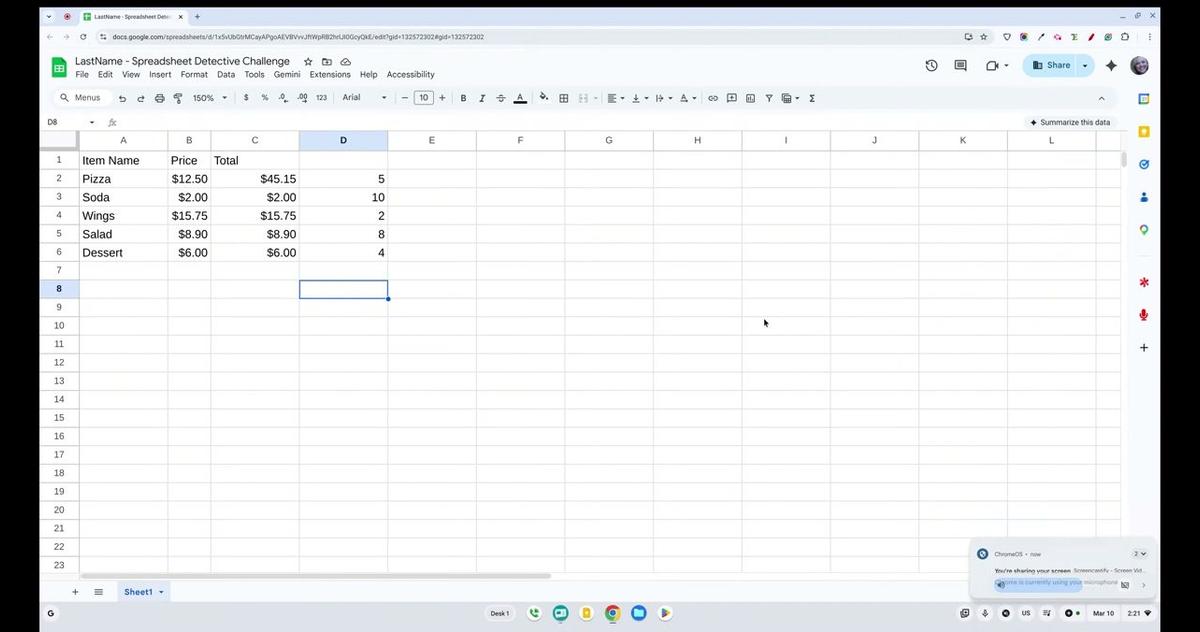1200x632 pixels.
Task: Open the comments panel icon
Action: (960, 66)
